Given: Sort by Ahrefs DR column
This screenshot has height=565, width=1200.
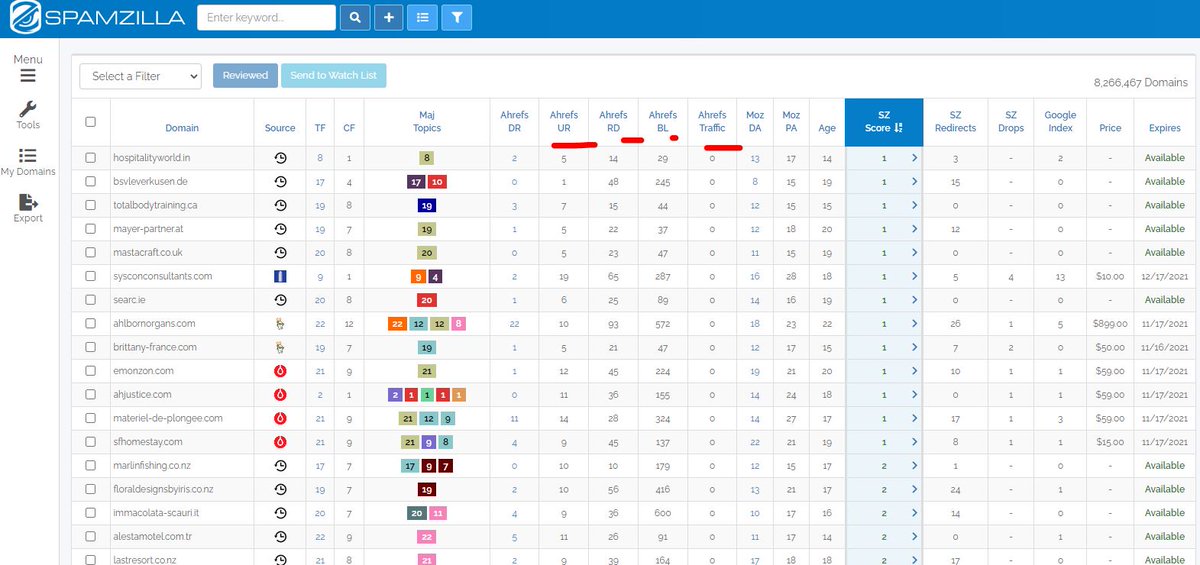Looking at the screenshot, I should 514,122.
